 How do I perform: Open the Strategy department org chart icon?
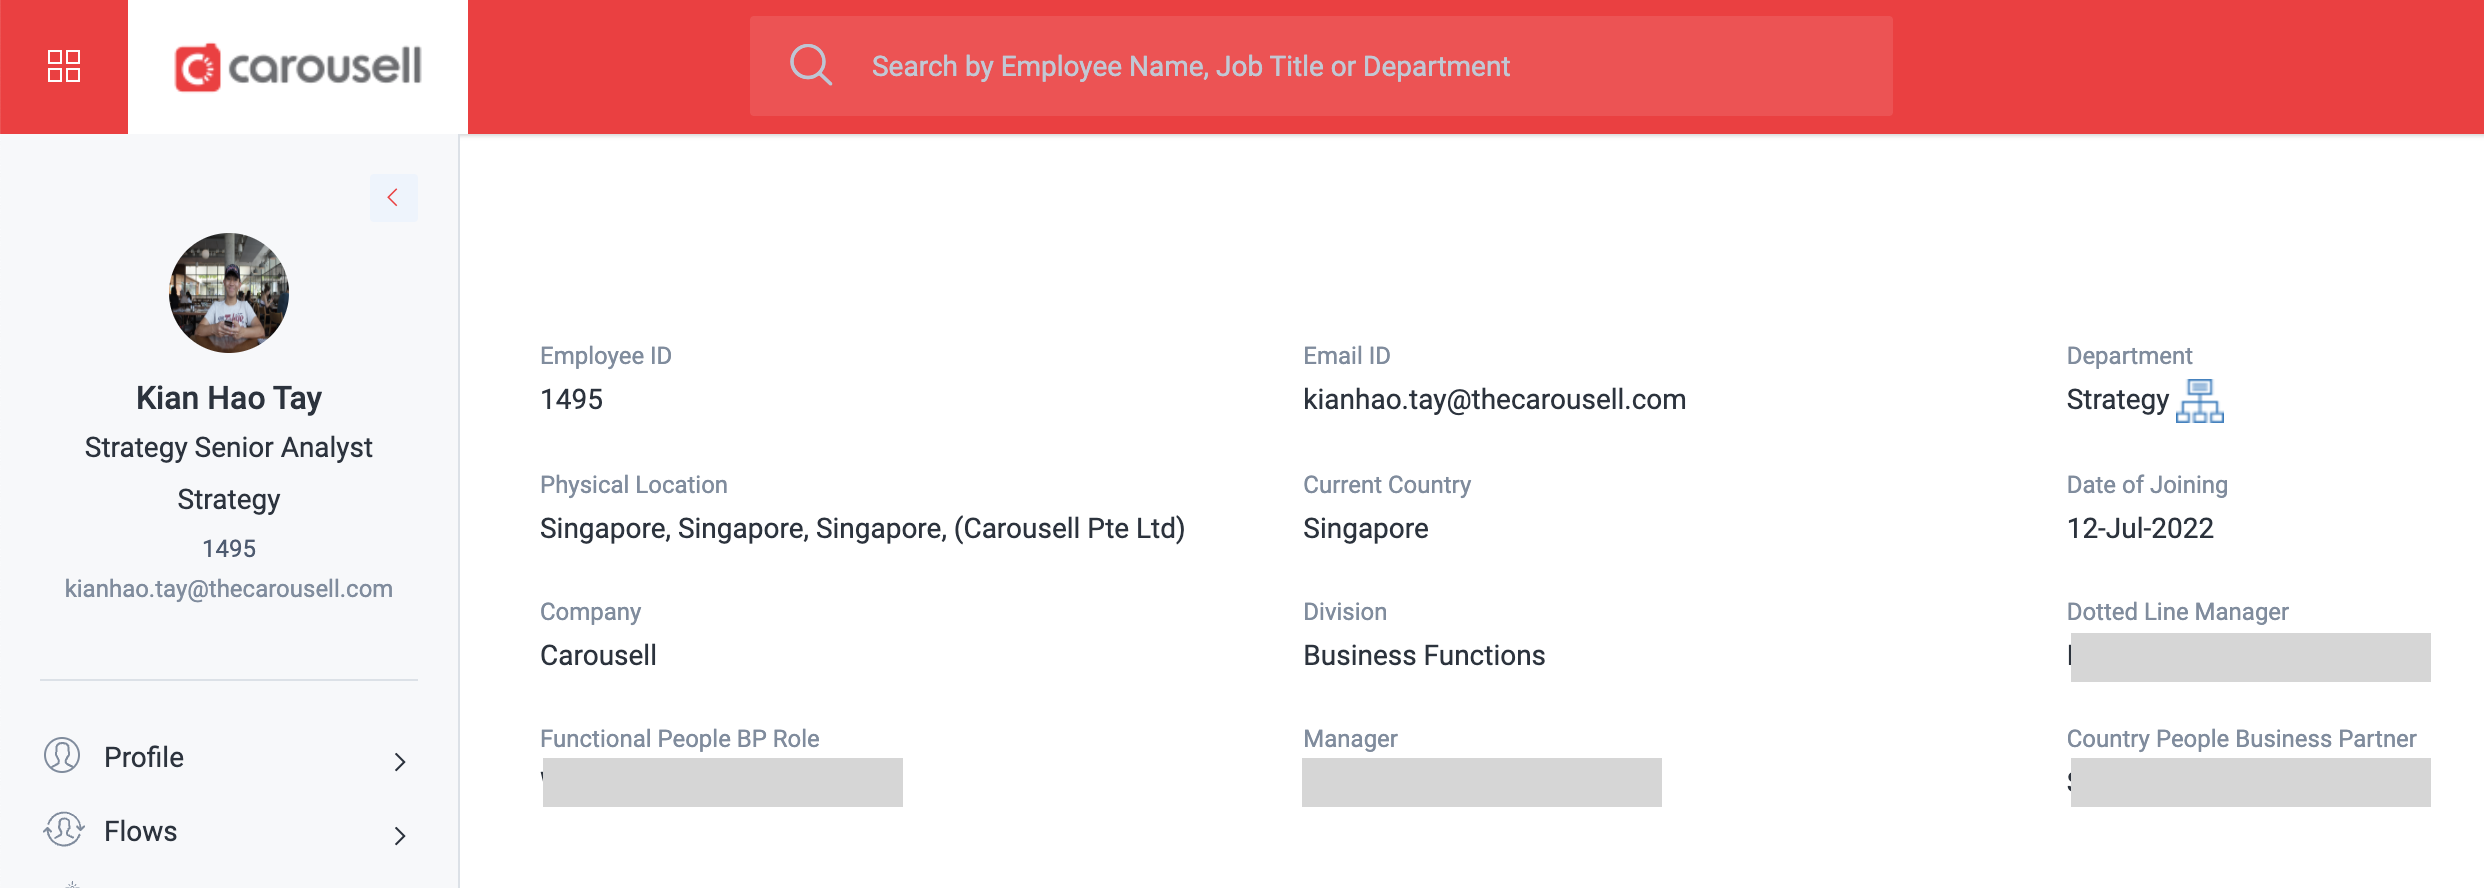(x=2199, y=401)
